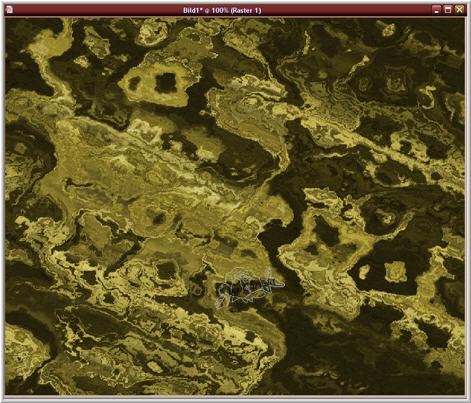Close the Bild1 image window
Viewport: 471px width, 403px height.
[459, 10]
